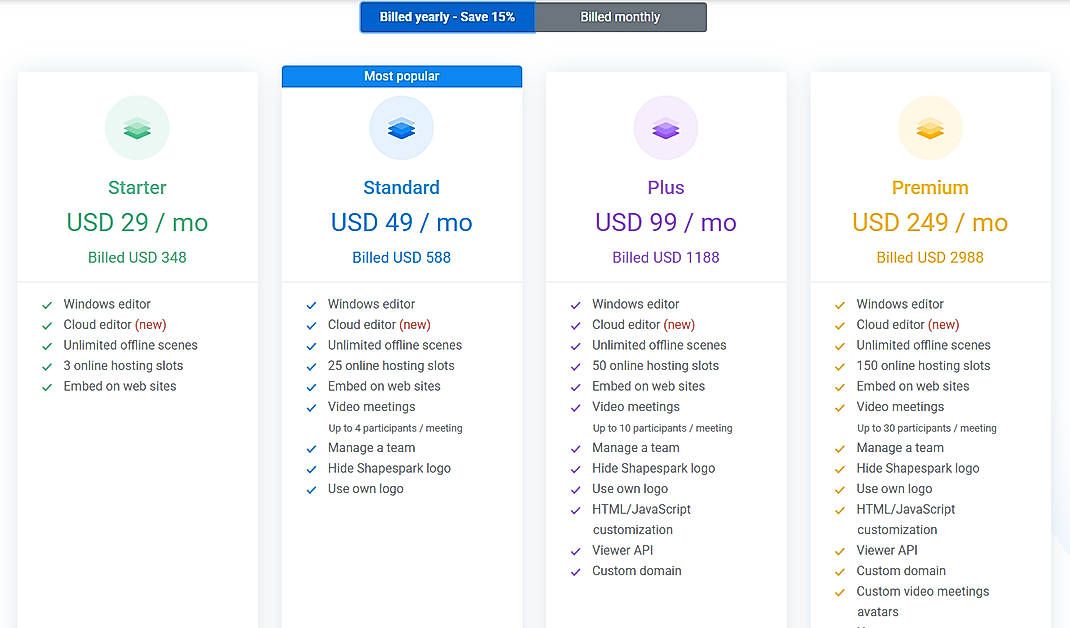Click 3 online hosting slots feature
The image size is (1070, 628).
tap(124, 366)
